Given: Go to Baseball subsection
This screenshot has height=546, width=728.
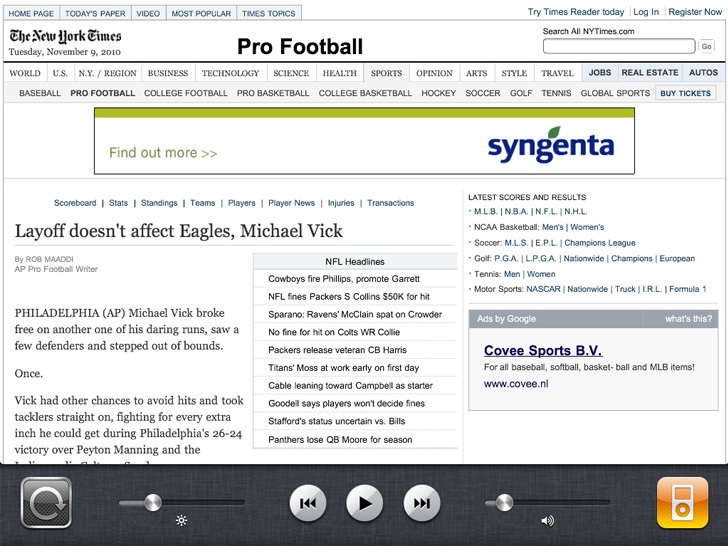Looking at the screenshot, I should click(x=40, y=93).
